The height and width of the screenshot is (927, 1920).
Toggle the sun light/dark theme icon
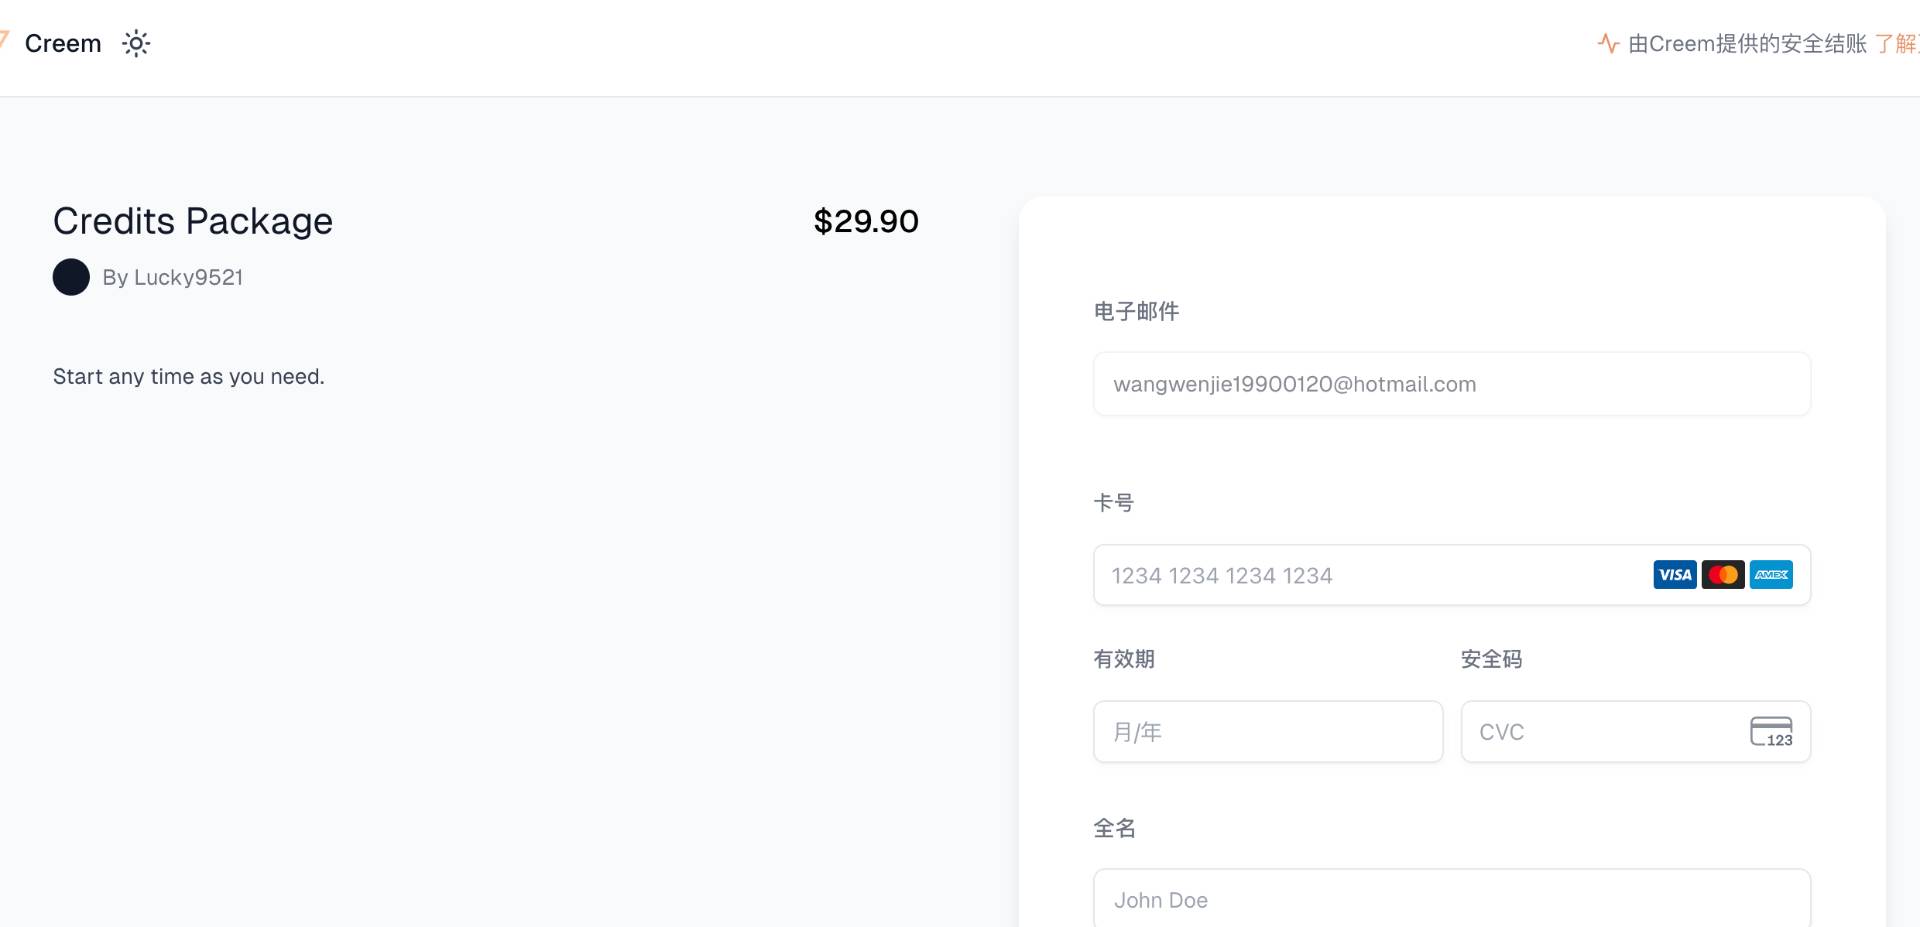click(136, 44)
